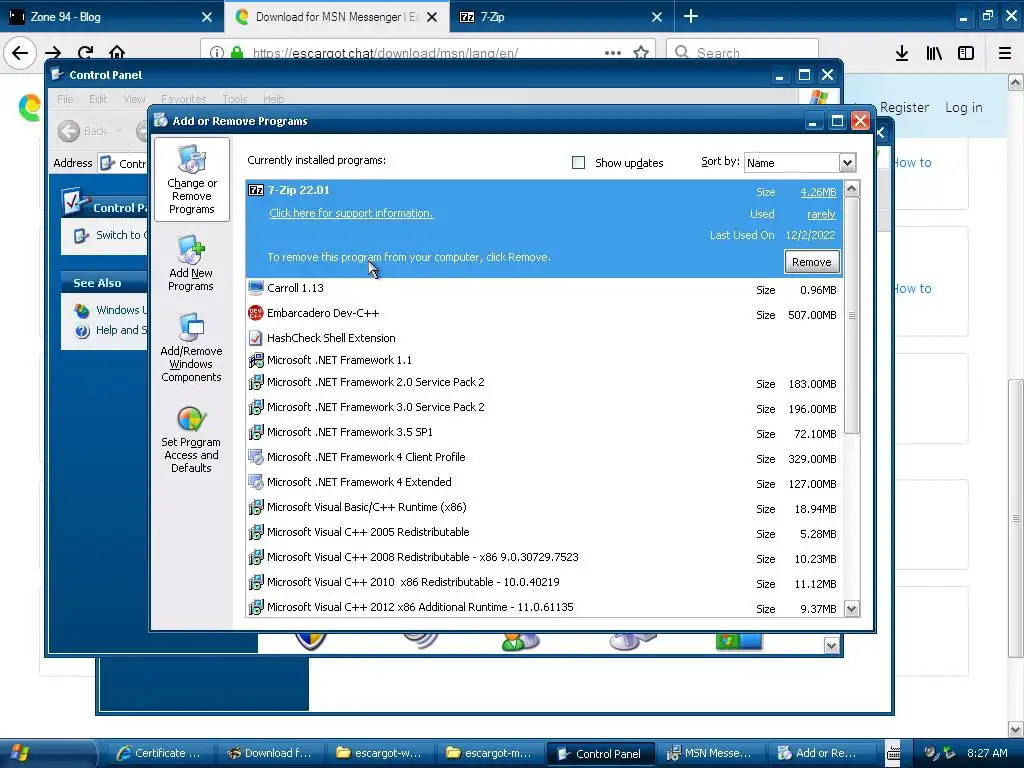Click the .NET Framework 4 Client Profile icon
1024x768 pixels.
(x=256, y=457)
